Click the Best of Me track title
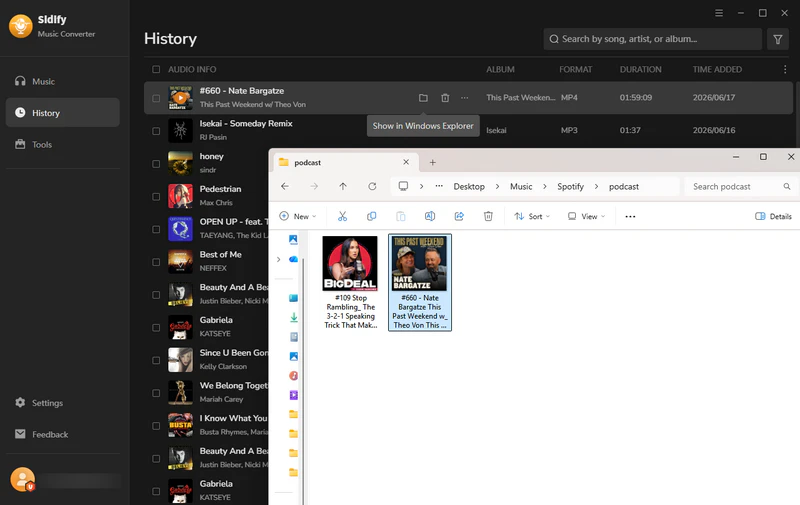This screenshot has width=800, height=505. click(220, 254)
